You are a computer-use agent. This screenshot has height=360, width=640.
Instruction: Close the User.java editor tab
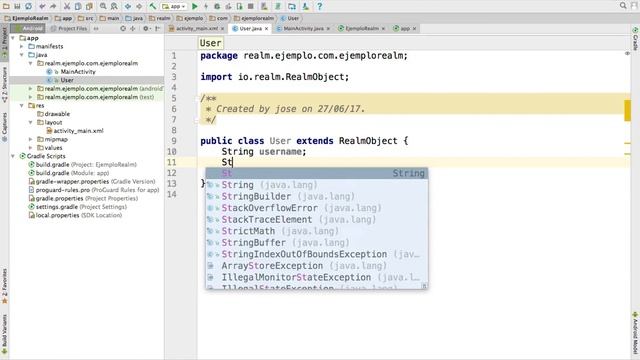click(x=267, y=29)
